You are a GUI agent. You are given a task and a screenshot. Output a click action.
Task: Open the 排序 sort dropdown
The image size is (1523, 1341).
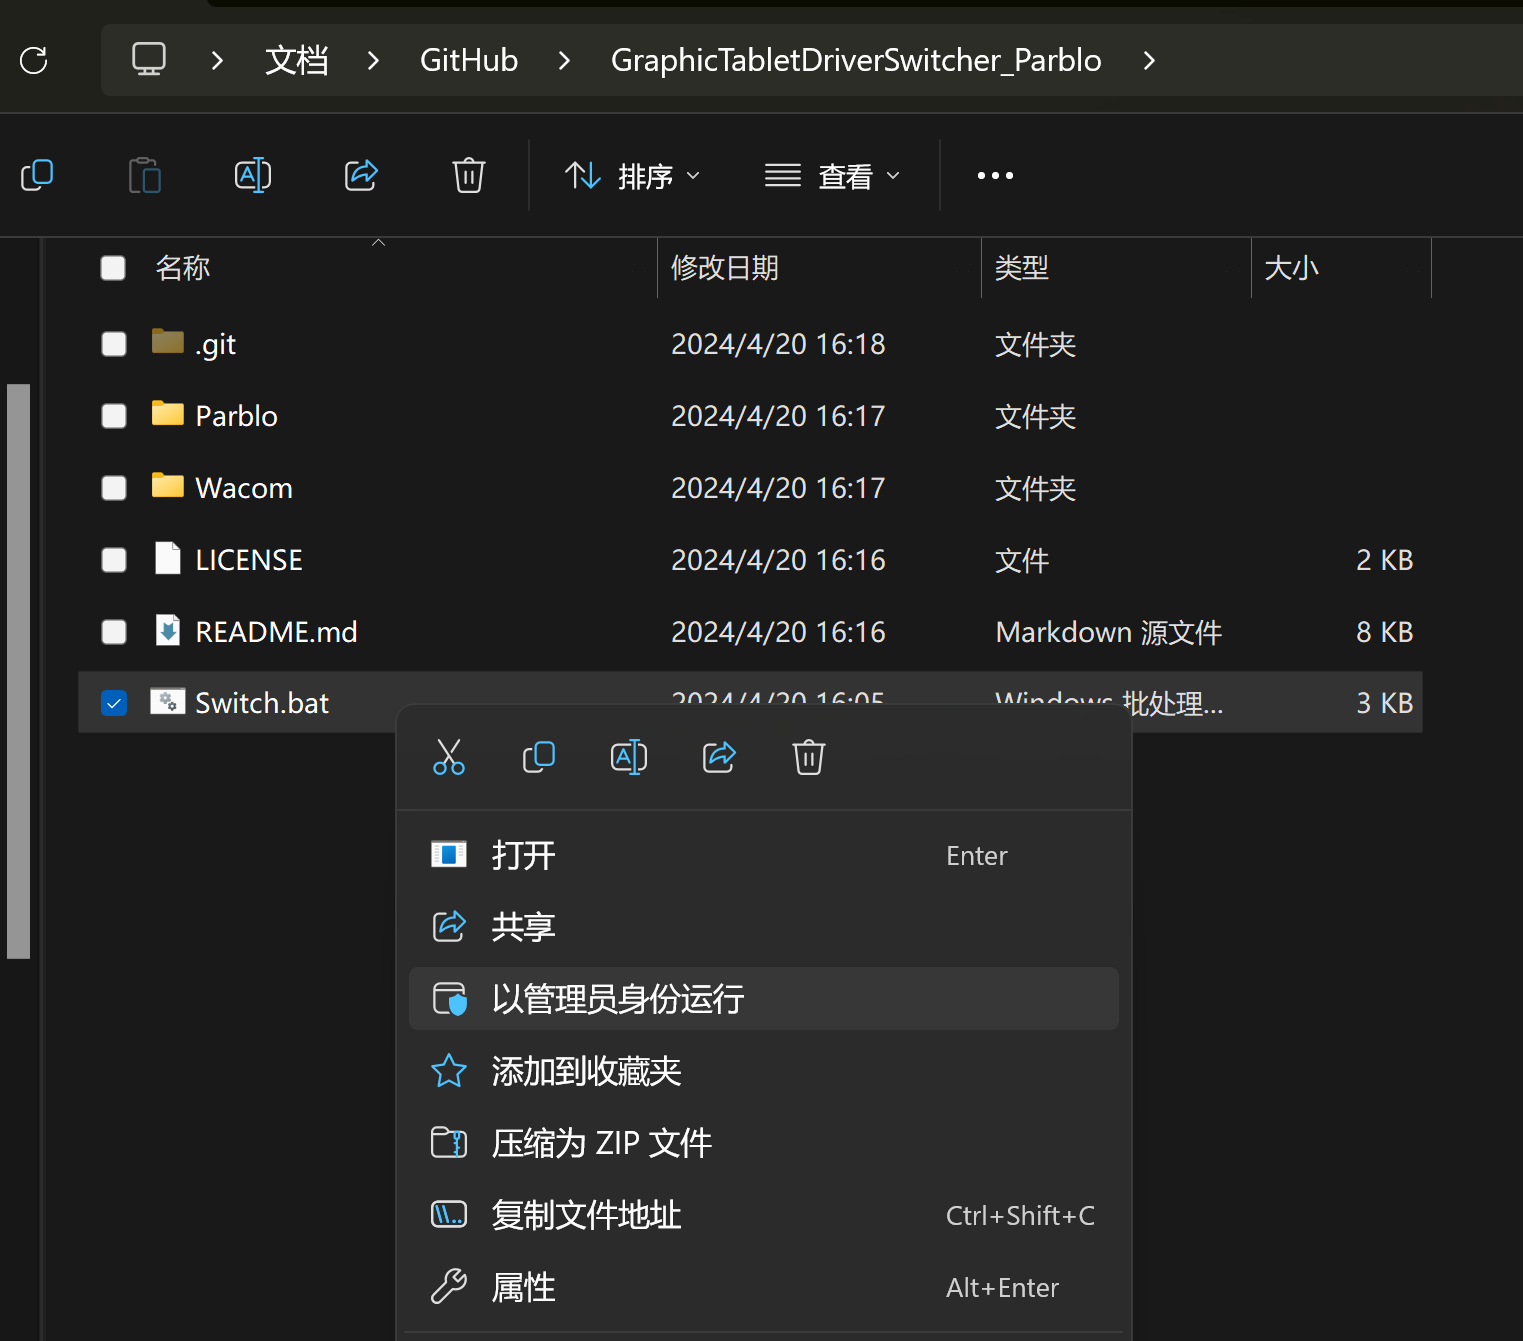[x=633, y=176]
